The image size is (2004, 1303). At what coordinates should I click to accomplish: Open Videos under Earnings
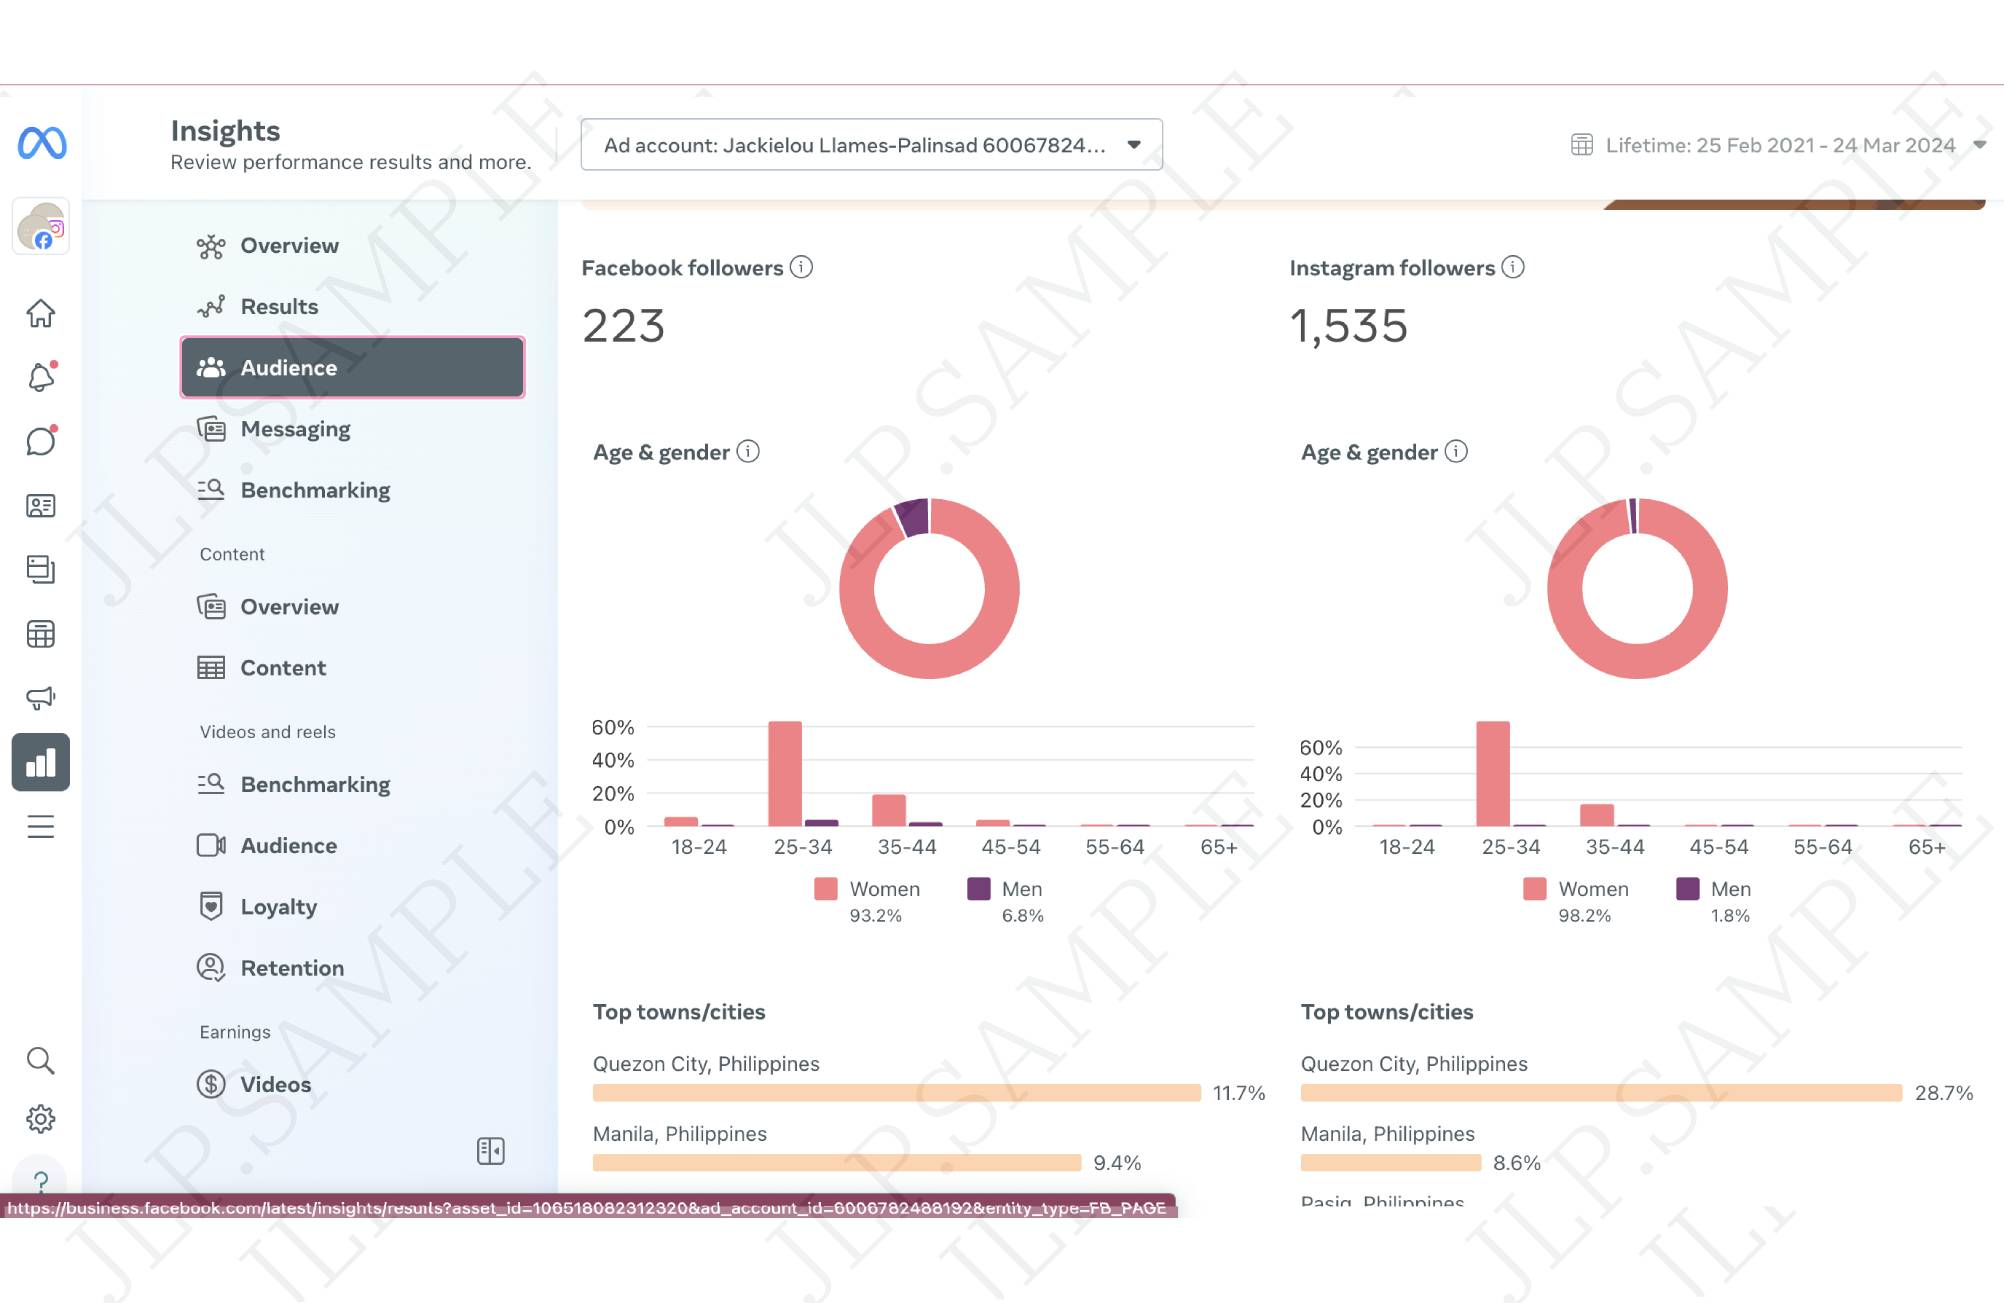click(x=275, y=1084)
